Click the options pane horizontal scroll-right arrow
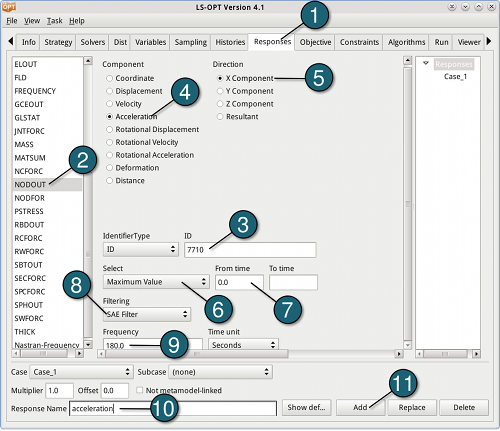500x431 pixels. [399, 354]
